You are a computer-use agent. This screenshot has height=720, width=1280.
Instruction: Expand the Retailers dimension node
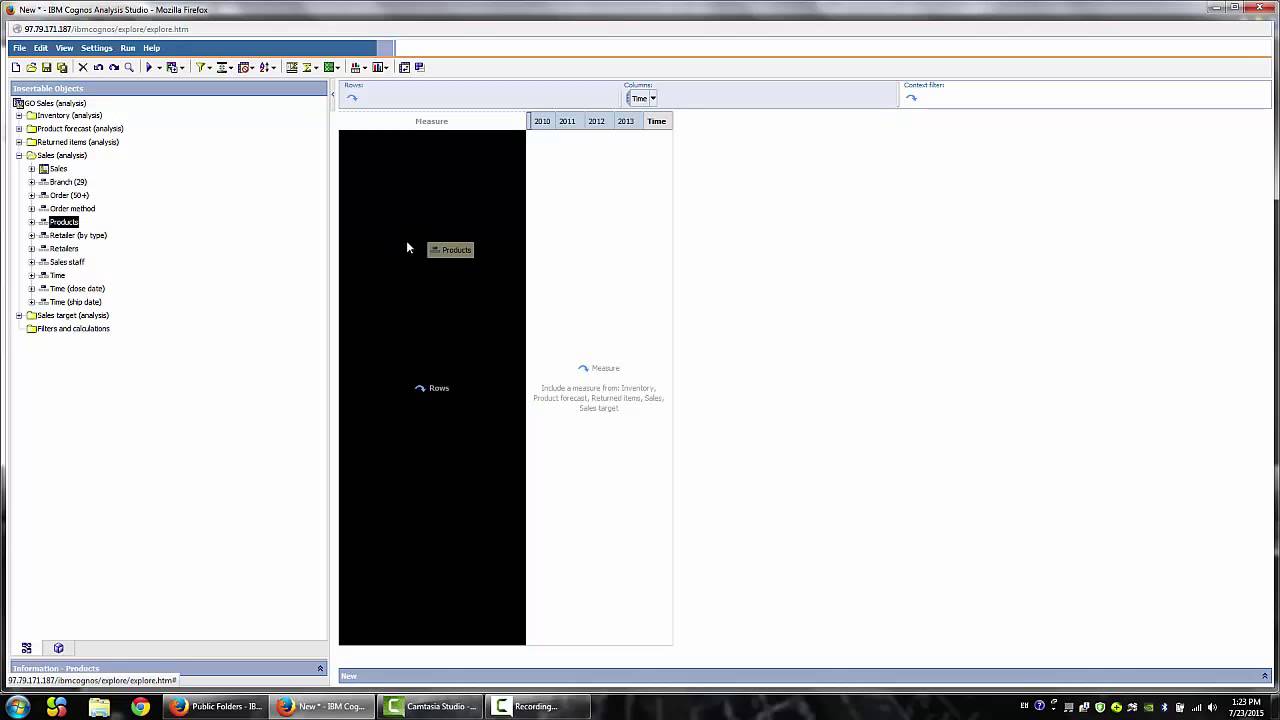coord(31,249)
